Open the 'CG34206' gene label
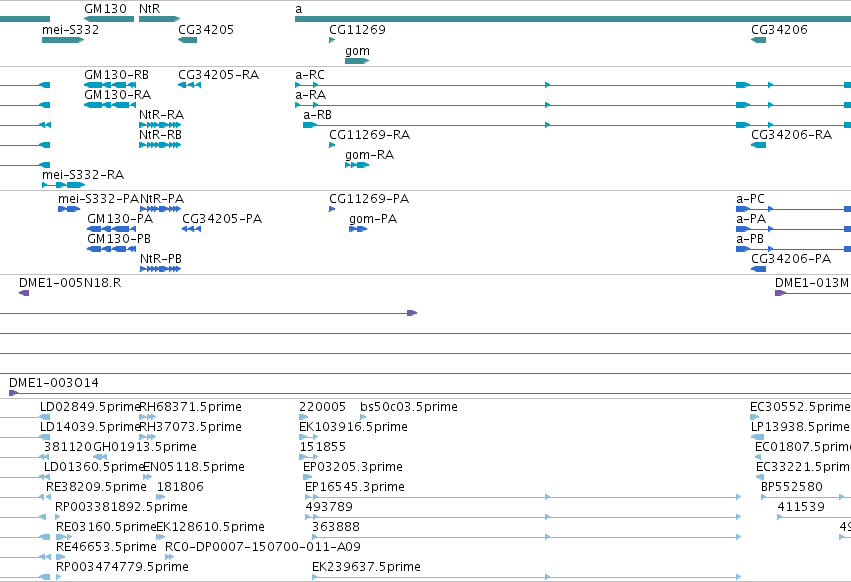Screen dimensions: 851x582 [x=779, y=29]
